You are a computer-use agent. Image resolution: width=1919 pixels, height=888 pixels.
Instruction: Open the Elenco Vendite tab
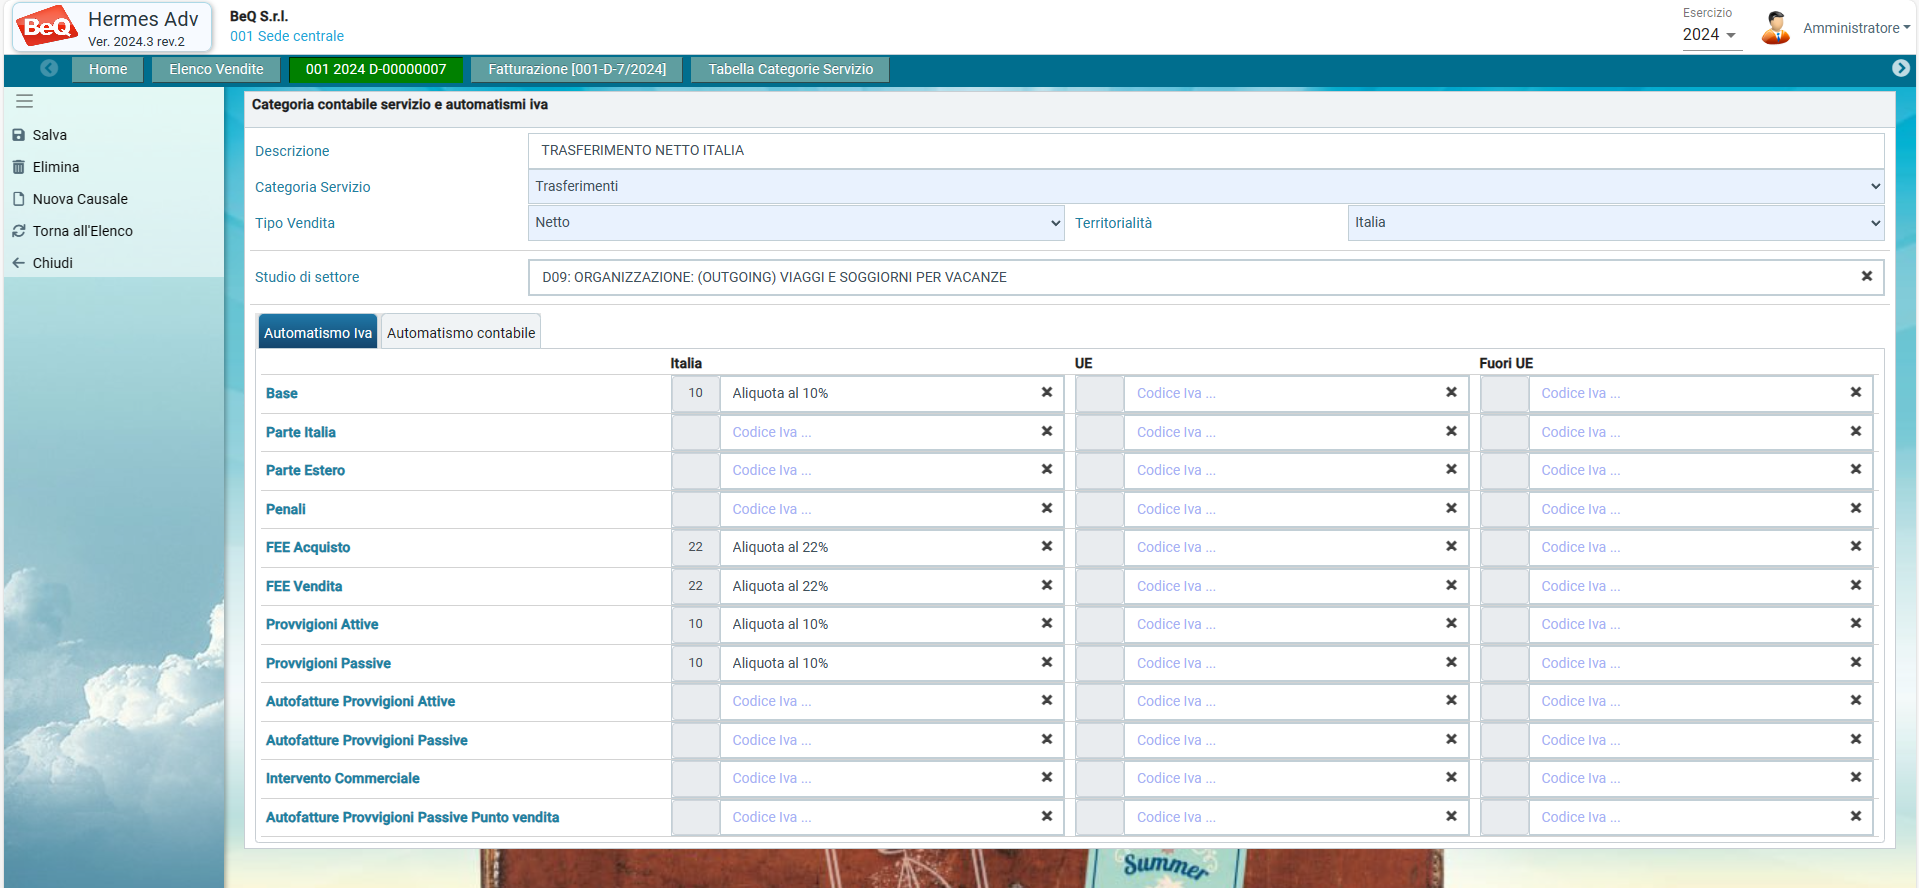(216, 69)
